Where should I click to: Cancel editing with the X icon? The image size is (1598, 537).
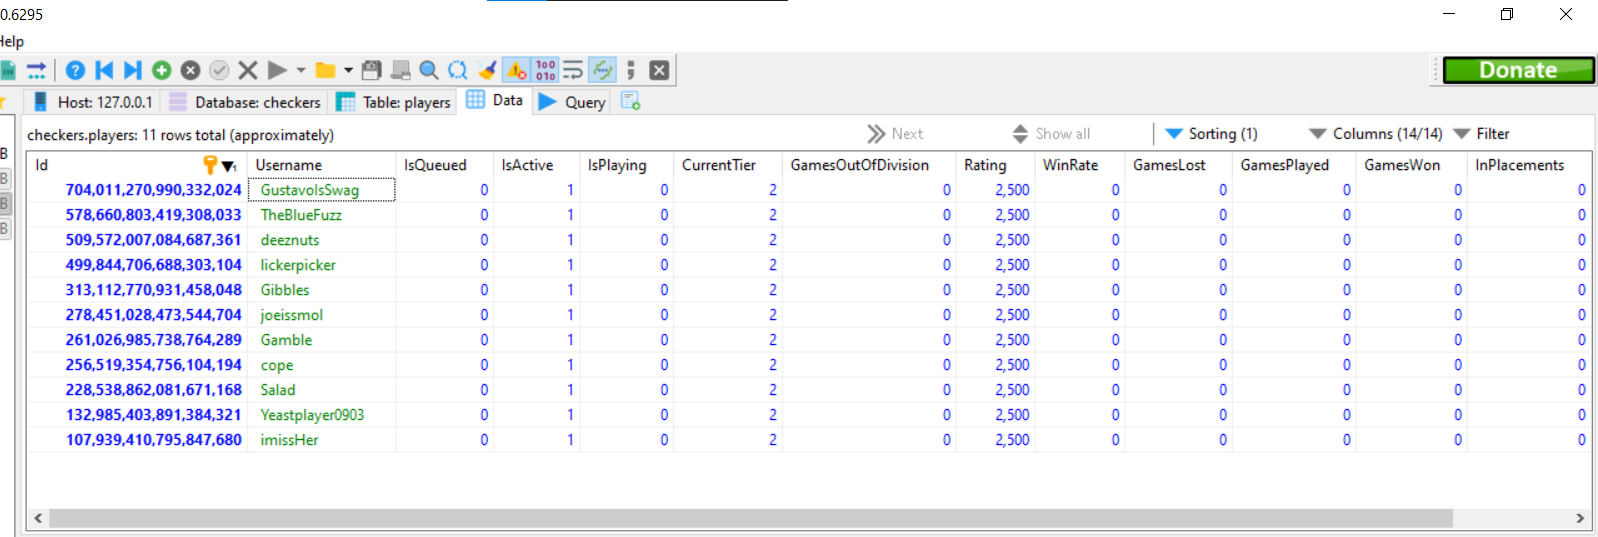pos(248,70)
